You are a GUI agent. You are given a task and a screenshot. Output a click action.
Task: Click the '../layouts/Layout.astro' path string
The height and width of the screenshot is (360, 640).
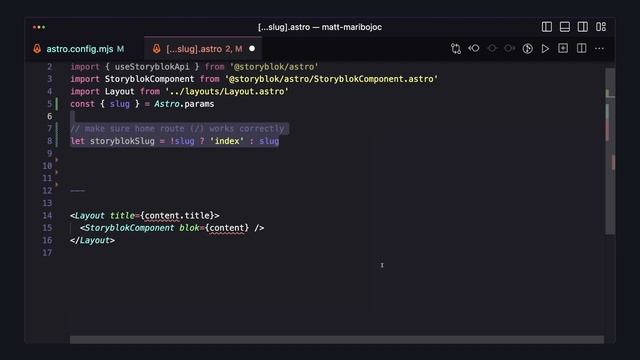227,91
